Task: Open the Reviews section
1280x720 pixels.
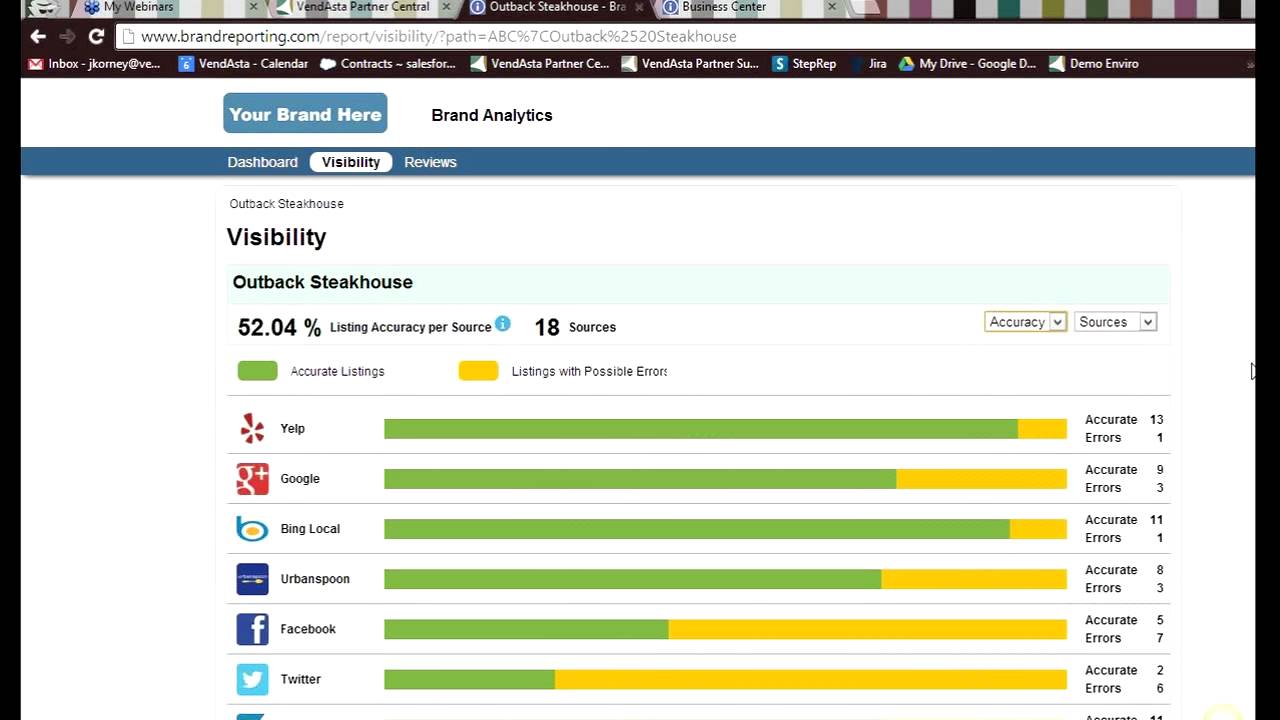Action: pyautogui.click(x=430, y=162)
